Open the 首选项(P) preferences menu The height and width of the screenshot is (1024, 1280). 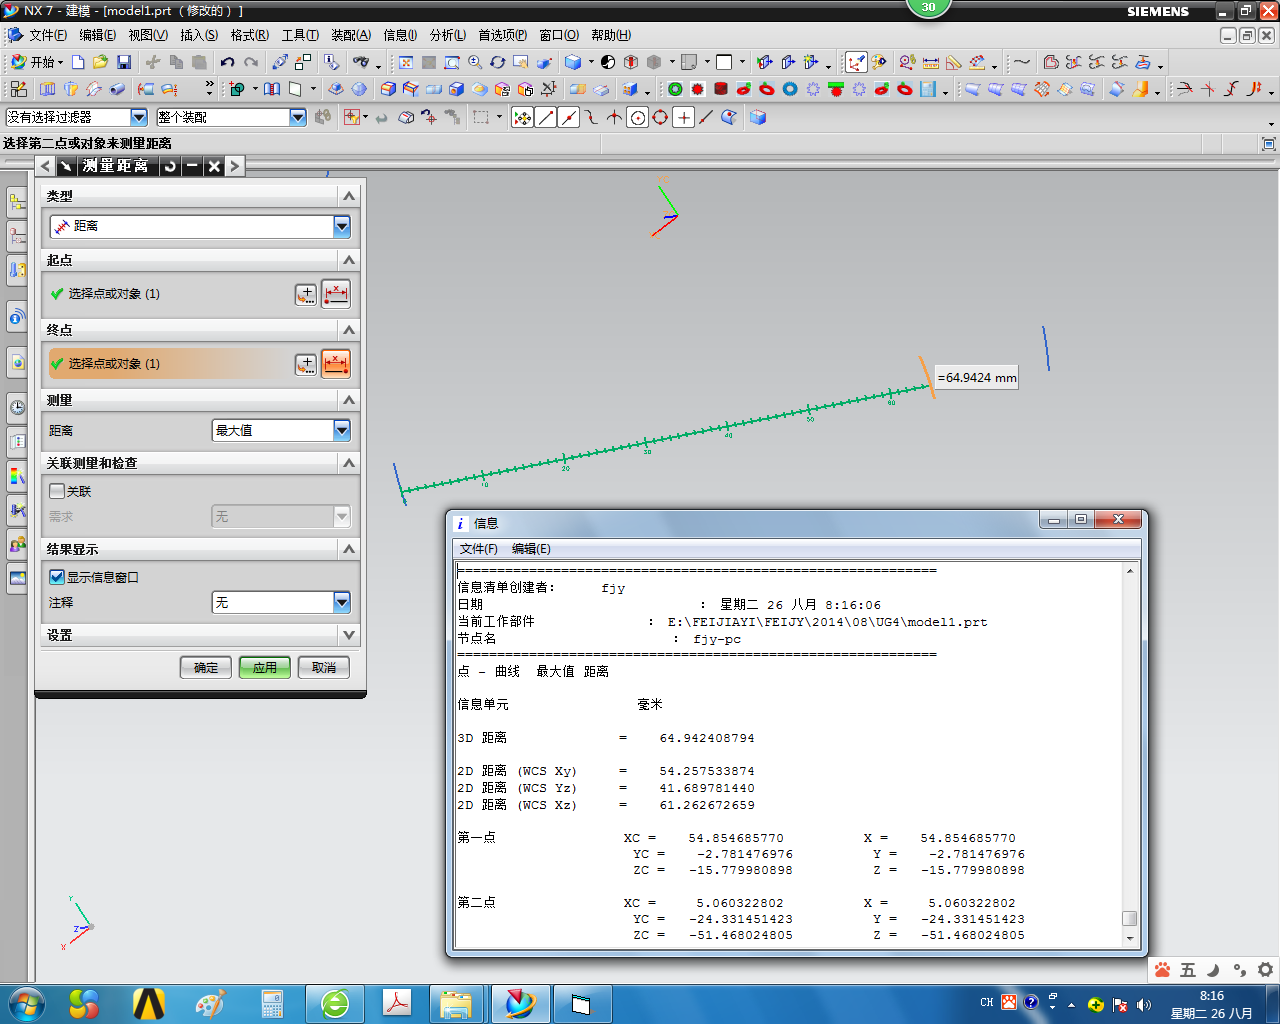502,35
